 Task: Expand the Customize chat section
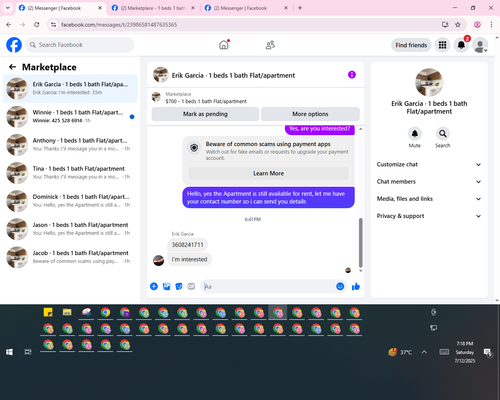(x=429, y=164)
